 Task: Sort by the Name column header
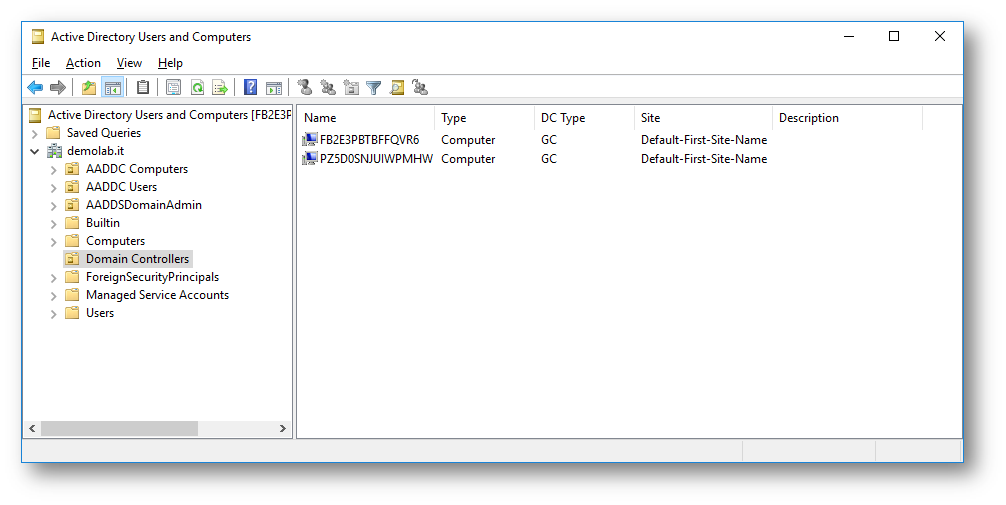coord(367,118)
